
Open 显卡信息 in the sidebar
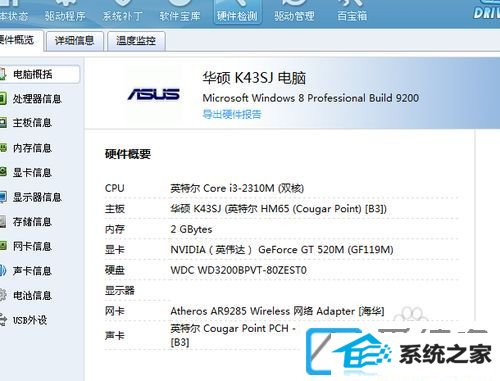[32, 172]
